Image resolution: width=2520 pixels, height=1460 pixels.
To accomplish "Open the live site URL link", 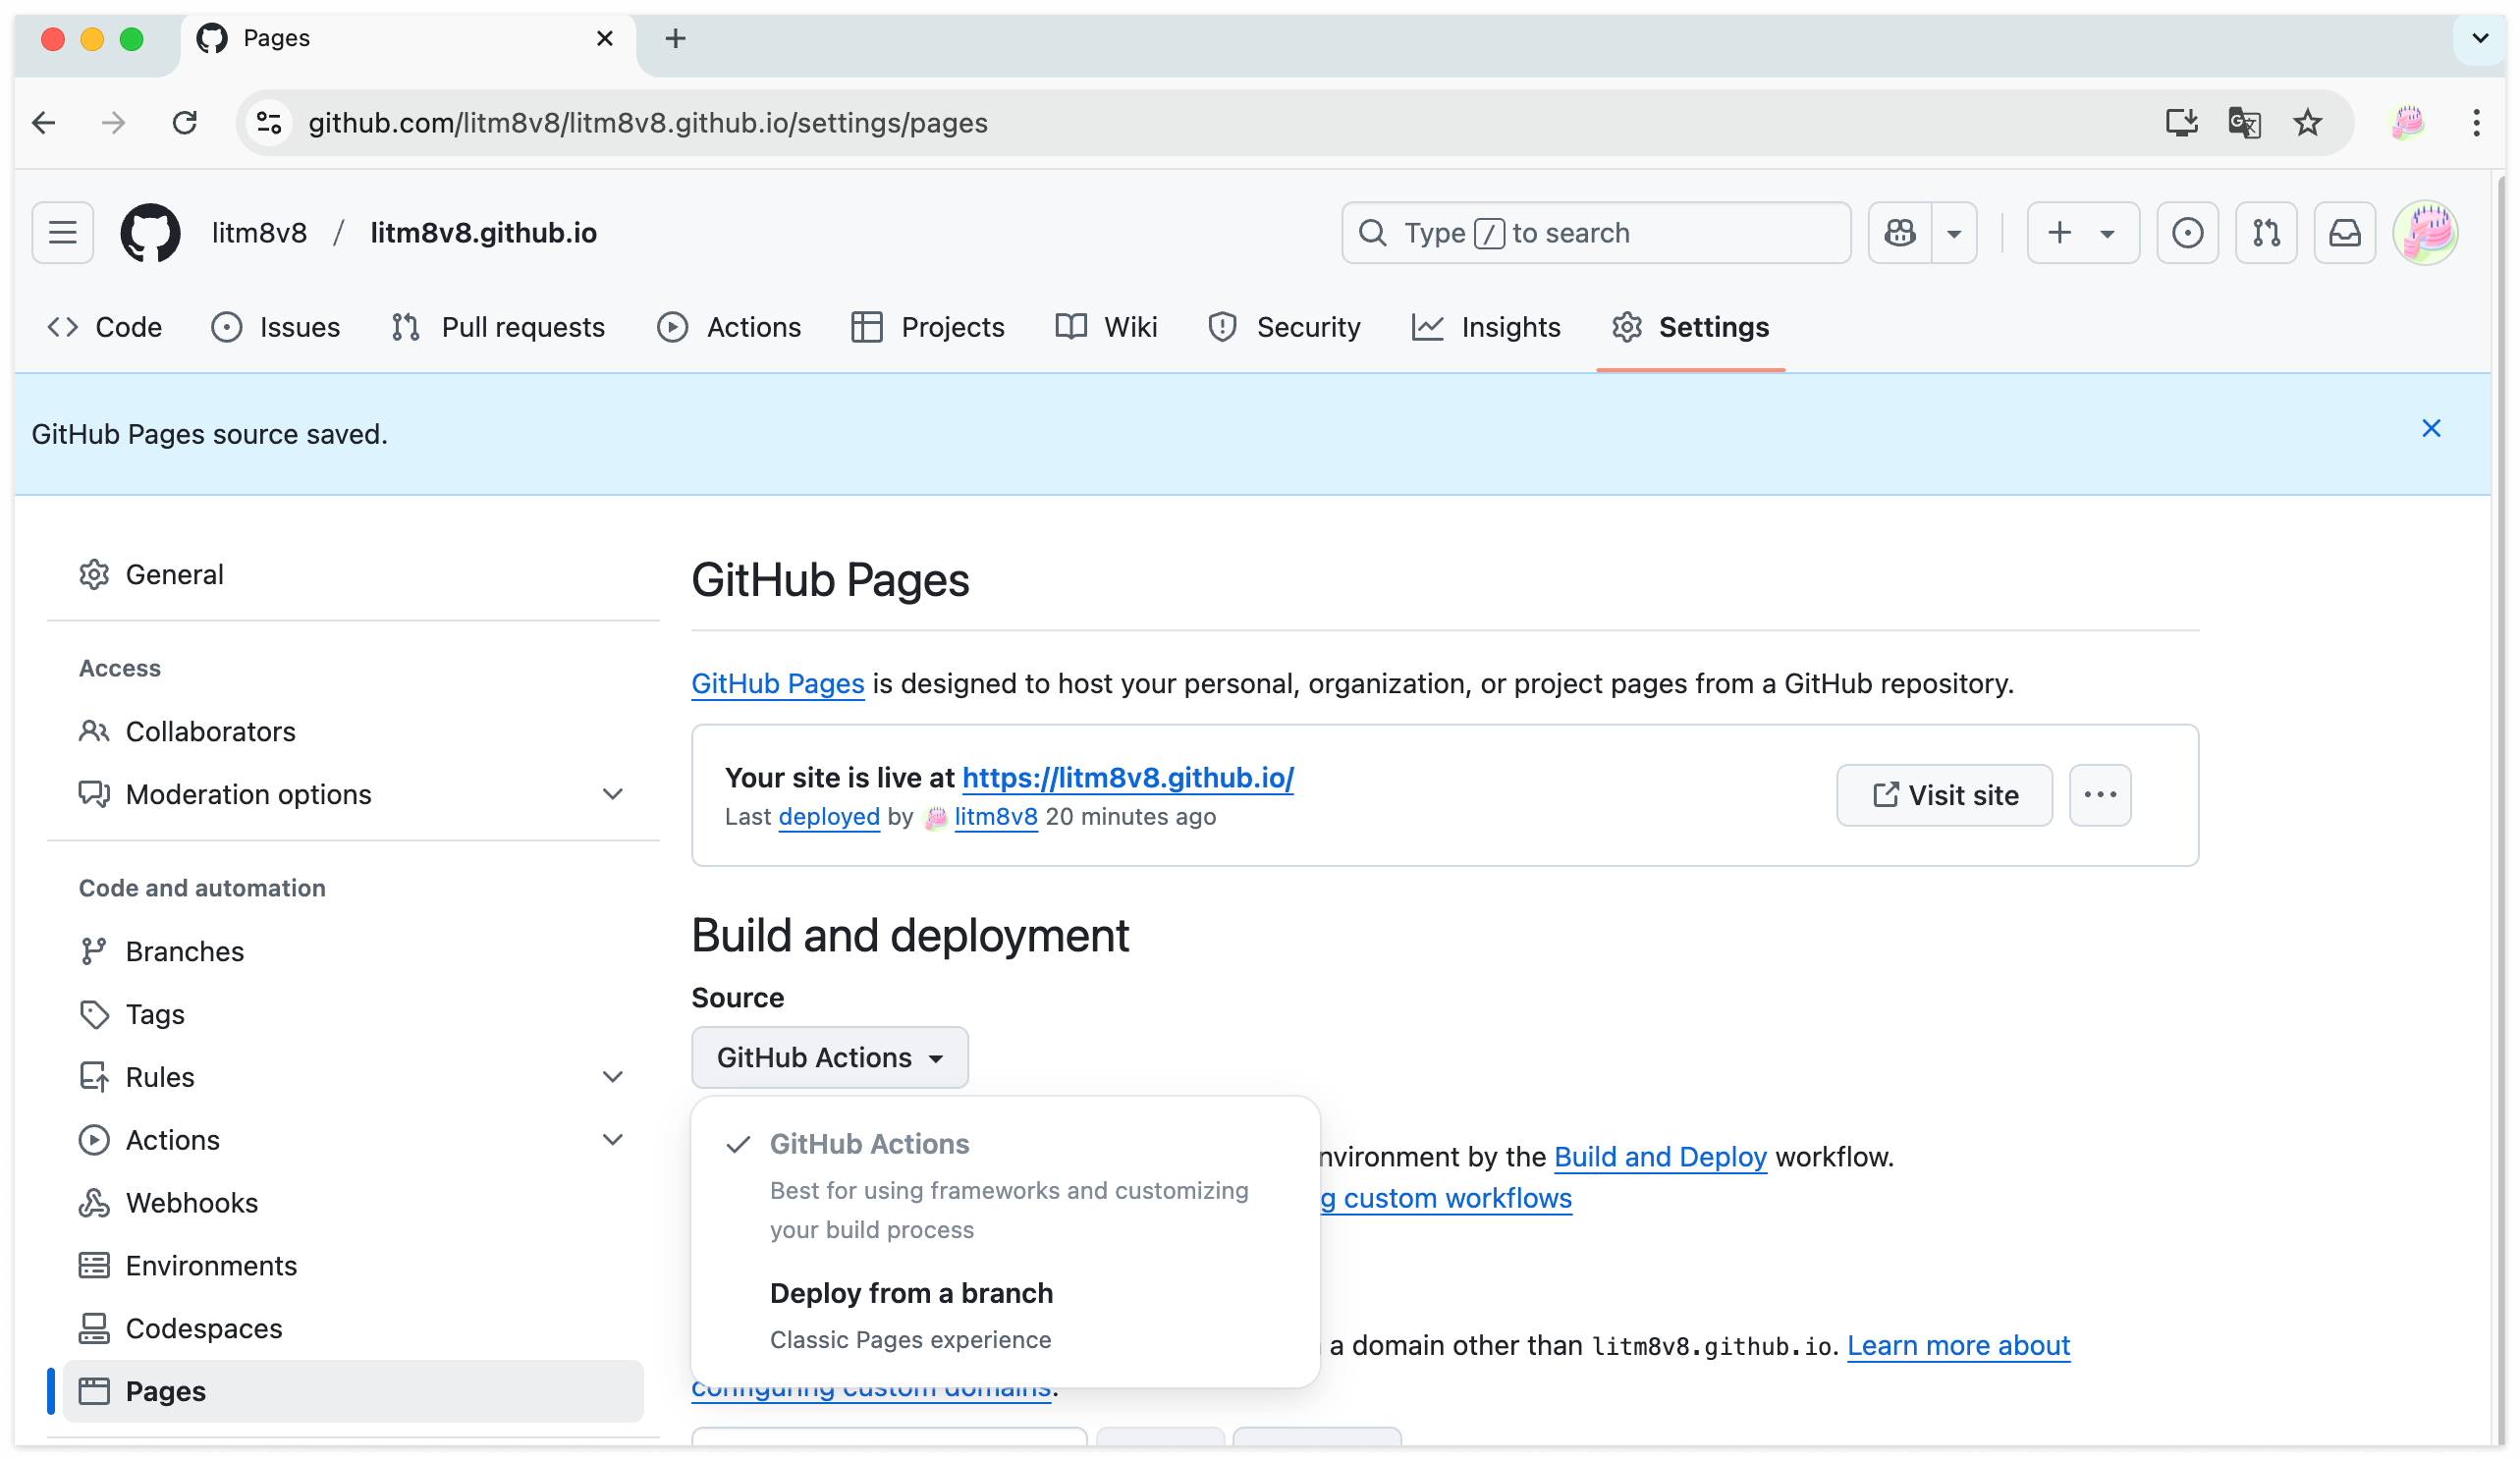I will [1128, 778].
